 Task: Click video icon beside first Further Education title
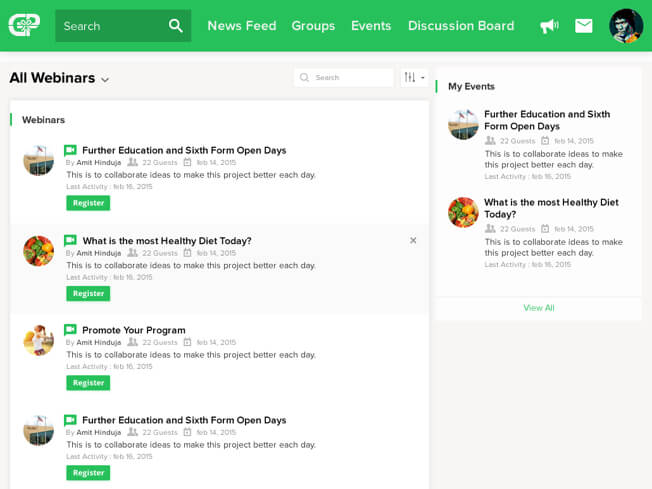(70, 150)
